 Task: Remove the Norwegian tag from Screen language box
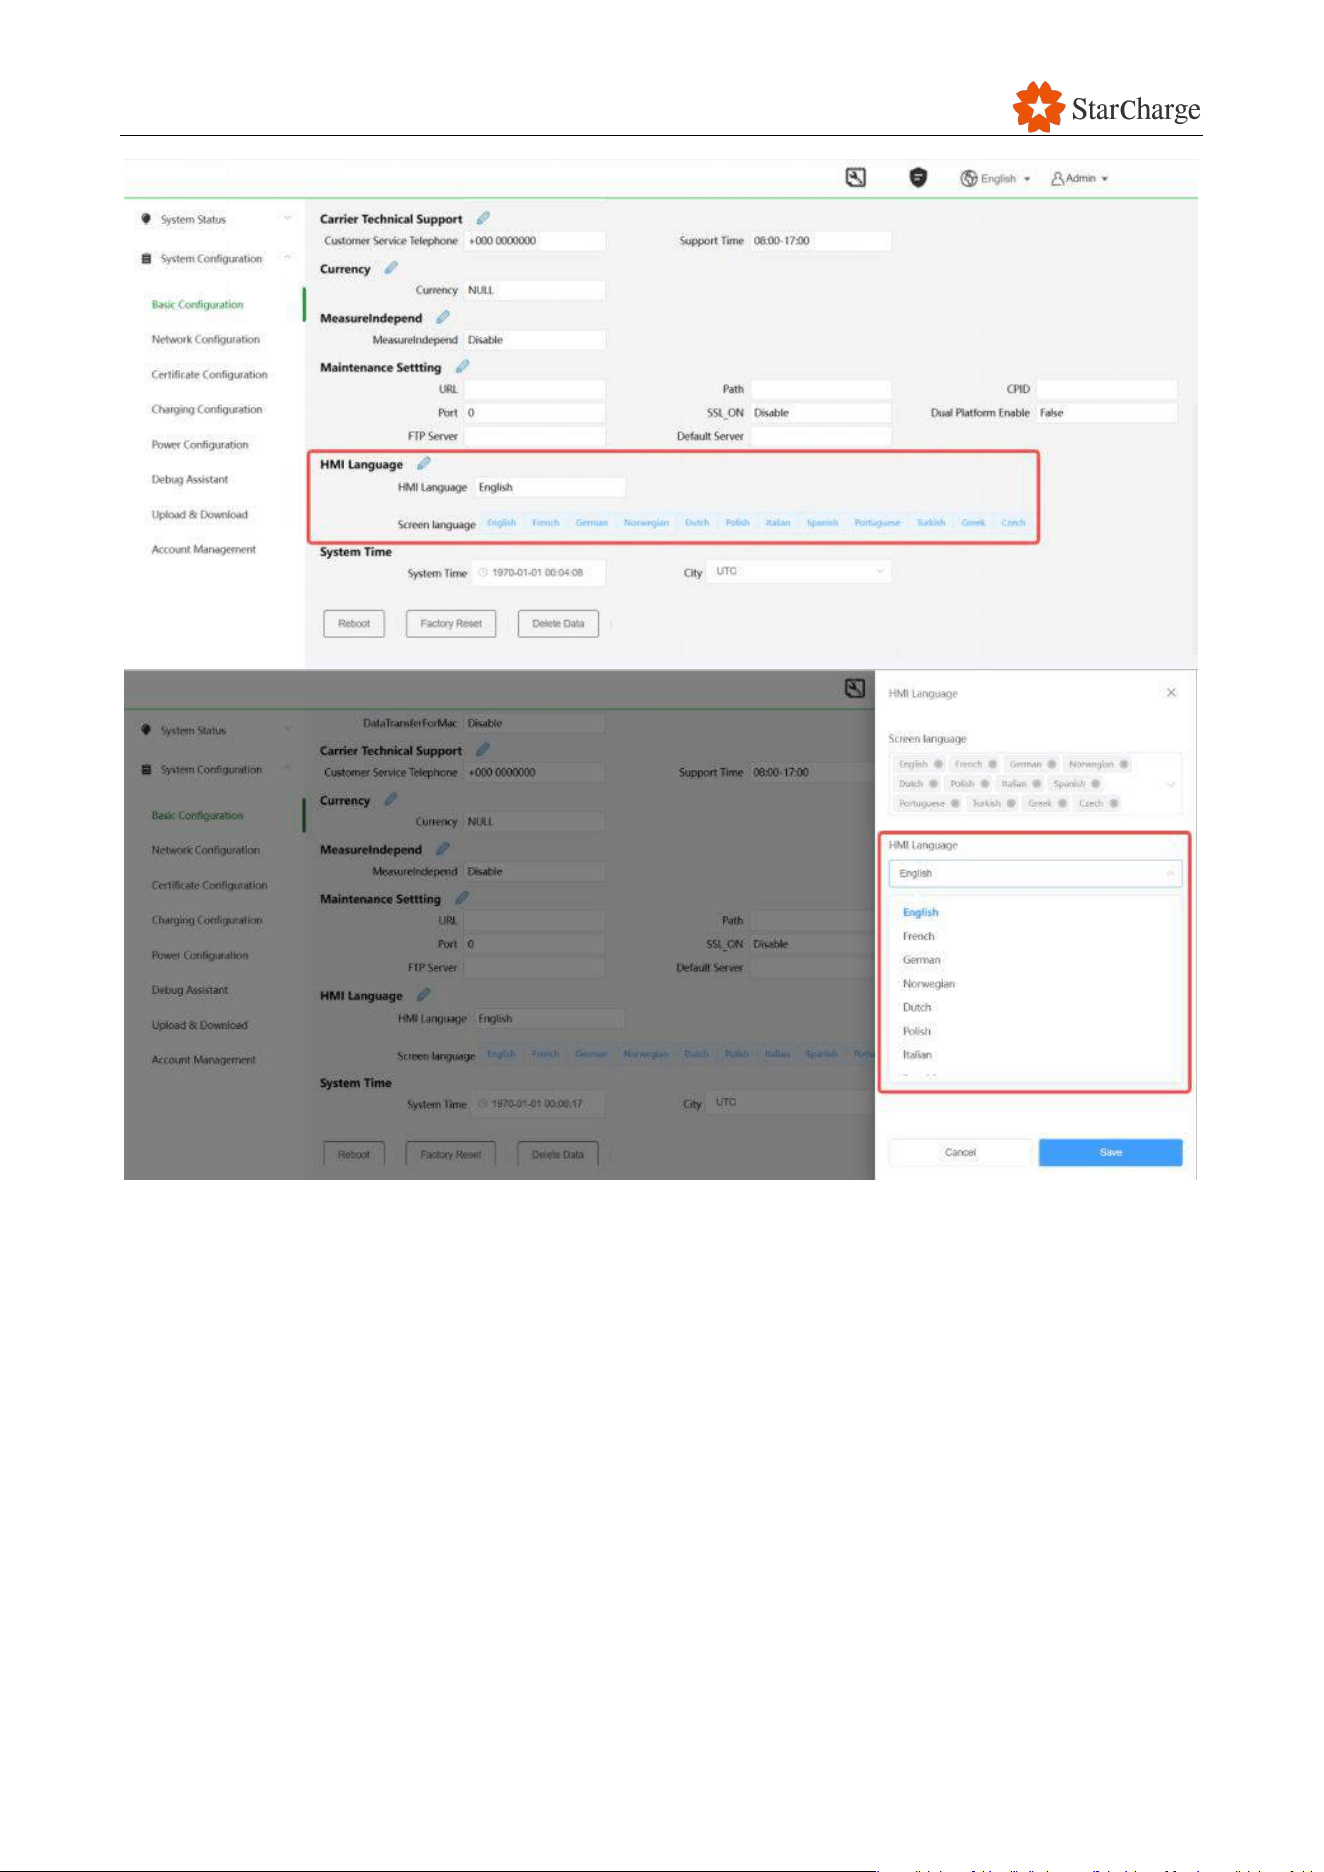(1124, 764)
